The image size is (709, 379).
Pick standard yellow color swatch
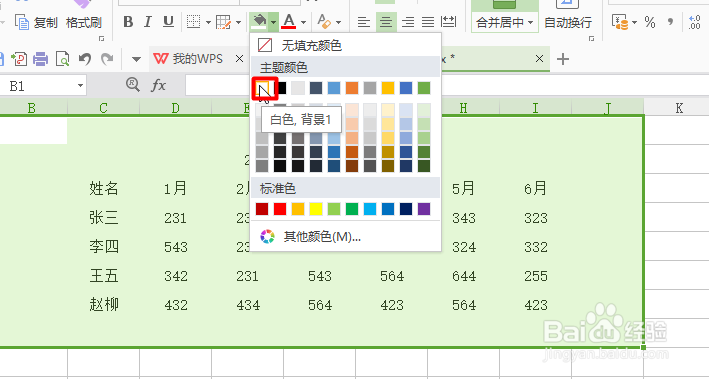click(316, 209)
